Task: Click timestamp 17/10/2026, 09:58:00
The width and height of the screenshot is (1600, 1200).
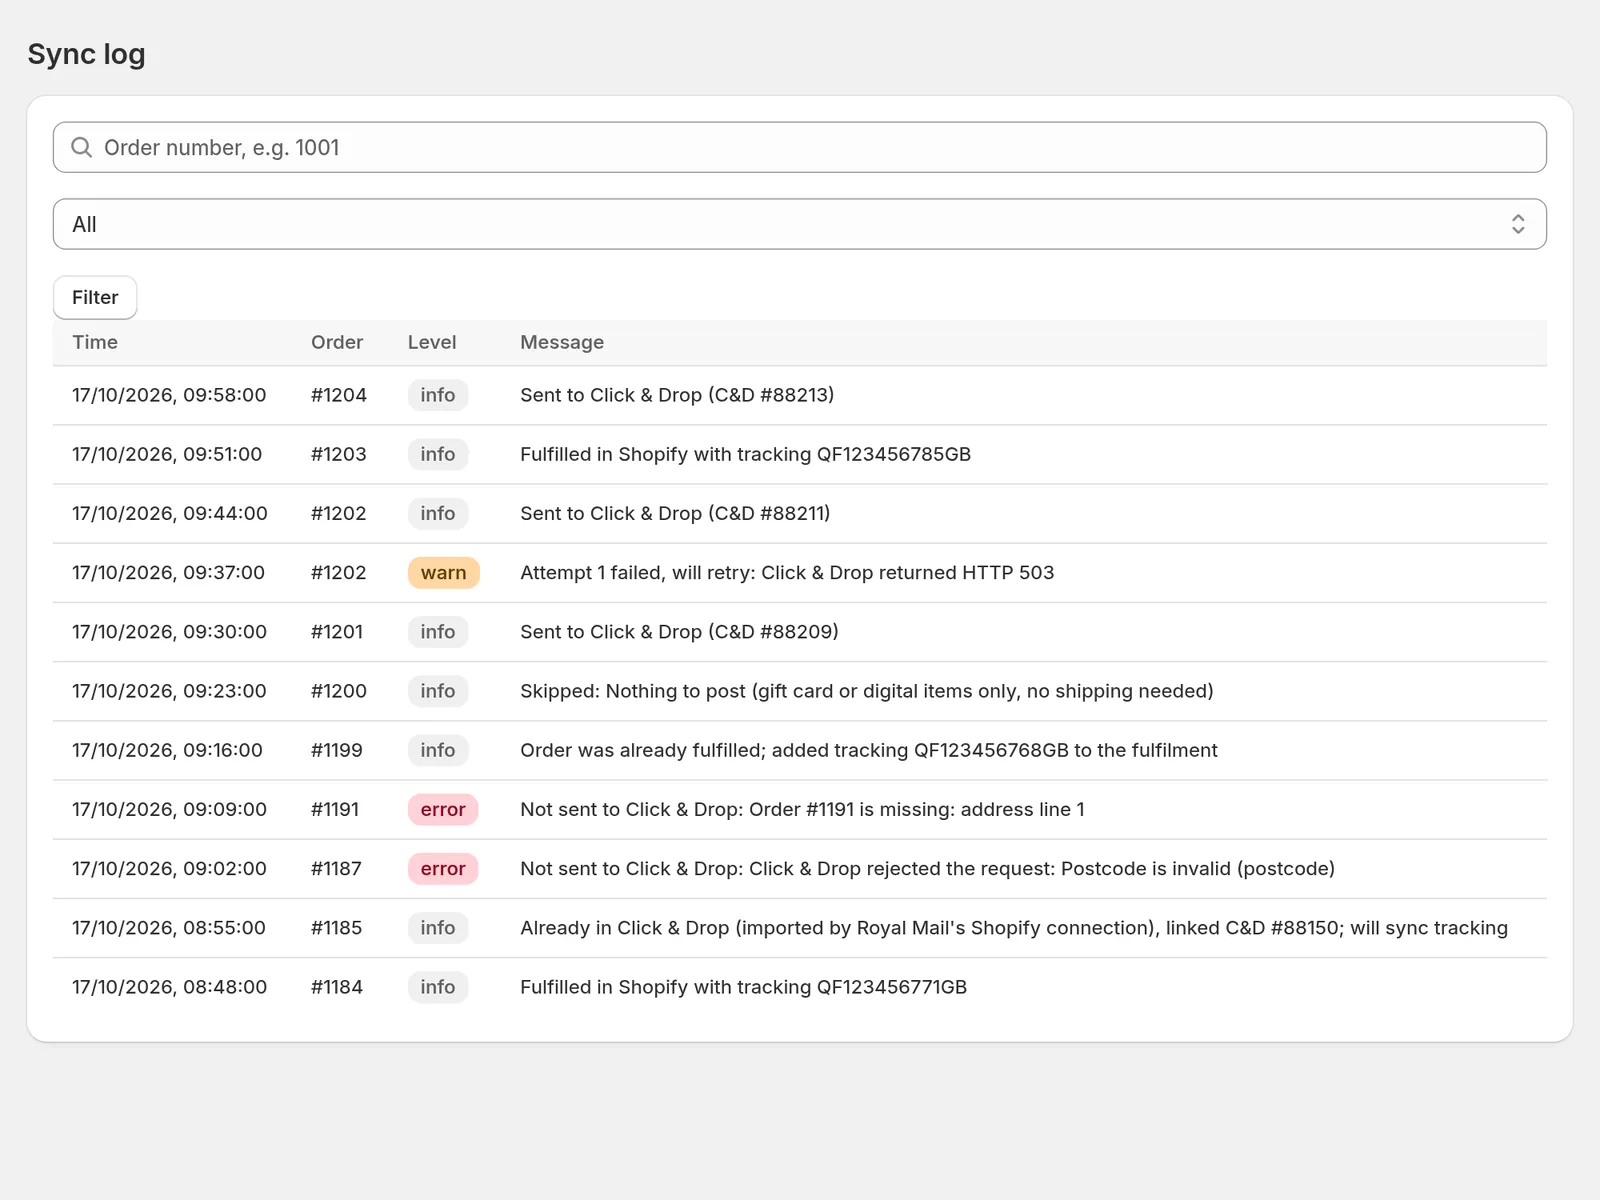Action: point(169,395)
